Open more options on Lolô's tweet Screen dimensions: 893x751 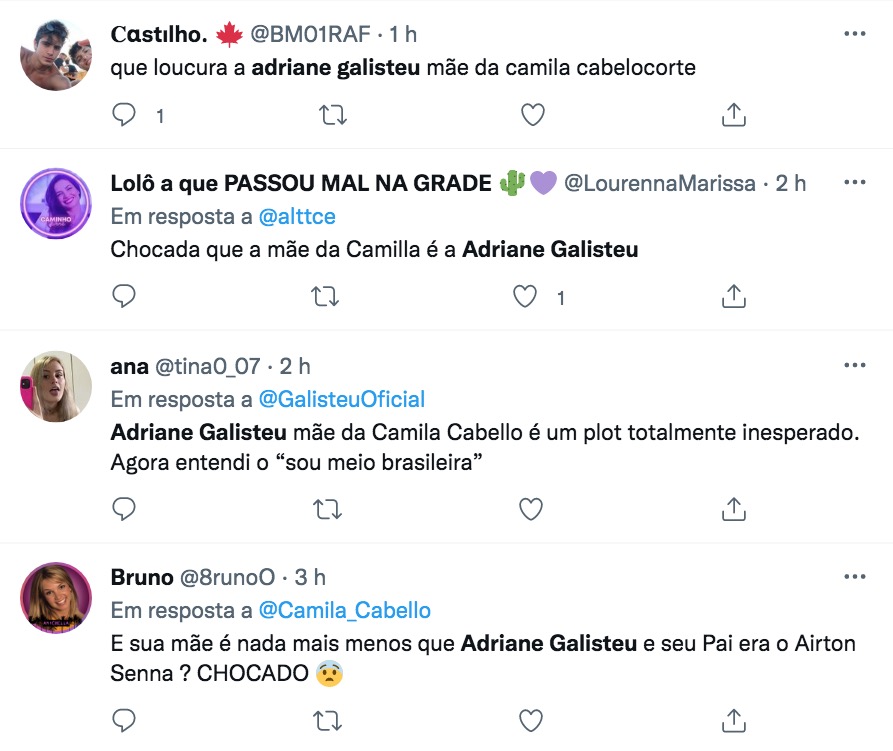click(854, 183)
